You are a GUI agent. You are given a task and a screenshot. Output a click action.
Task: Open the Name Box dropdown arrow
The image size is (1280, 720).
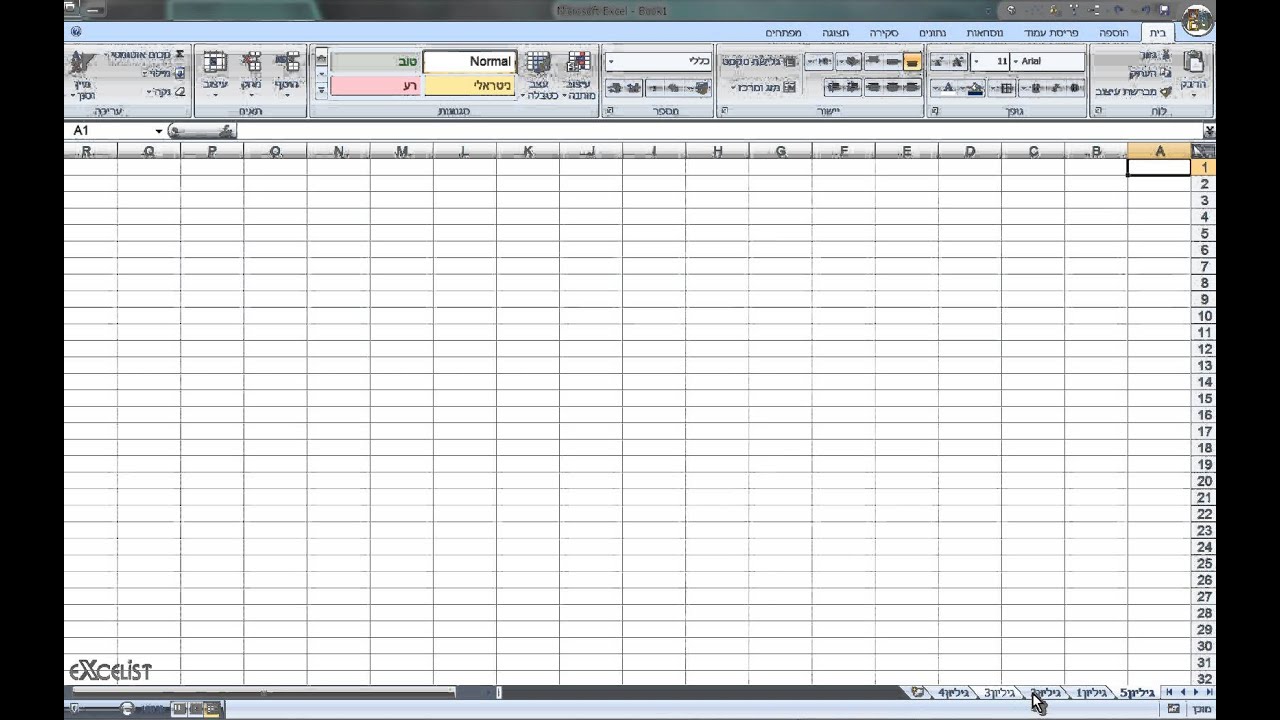159,131
